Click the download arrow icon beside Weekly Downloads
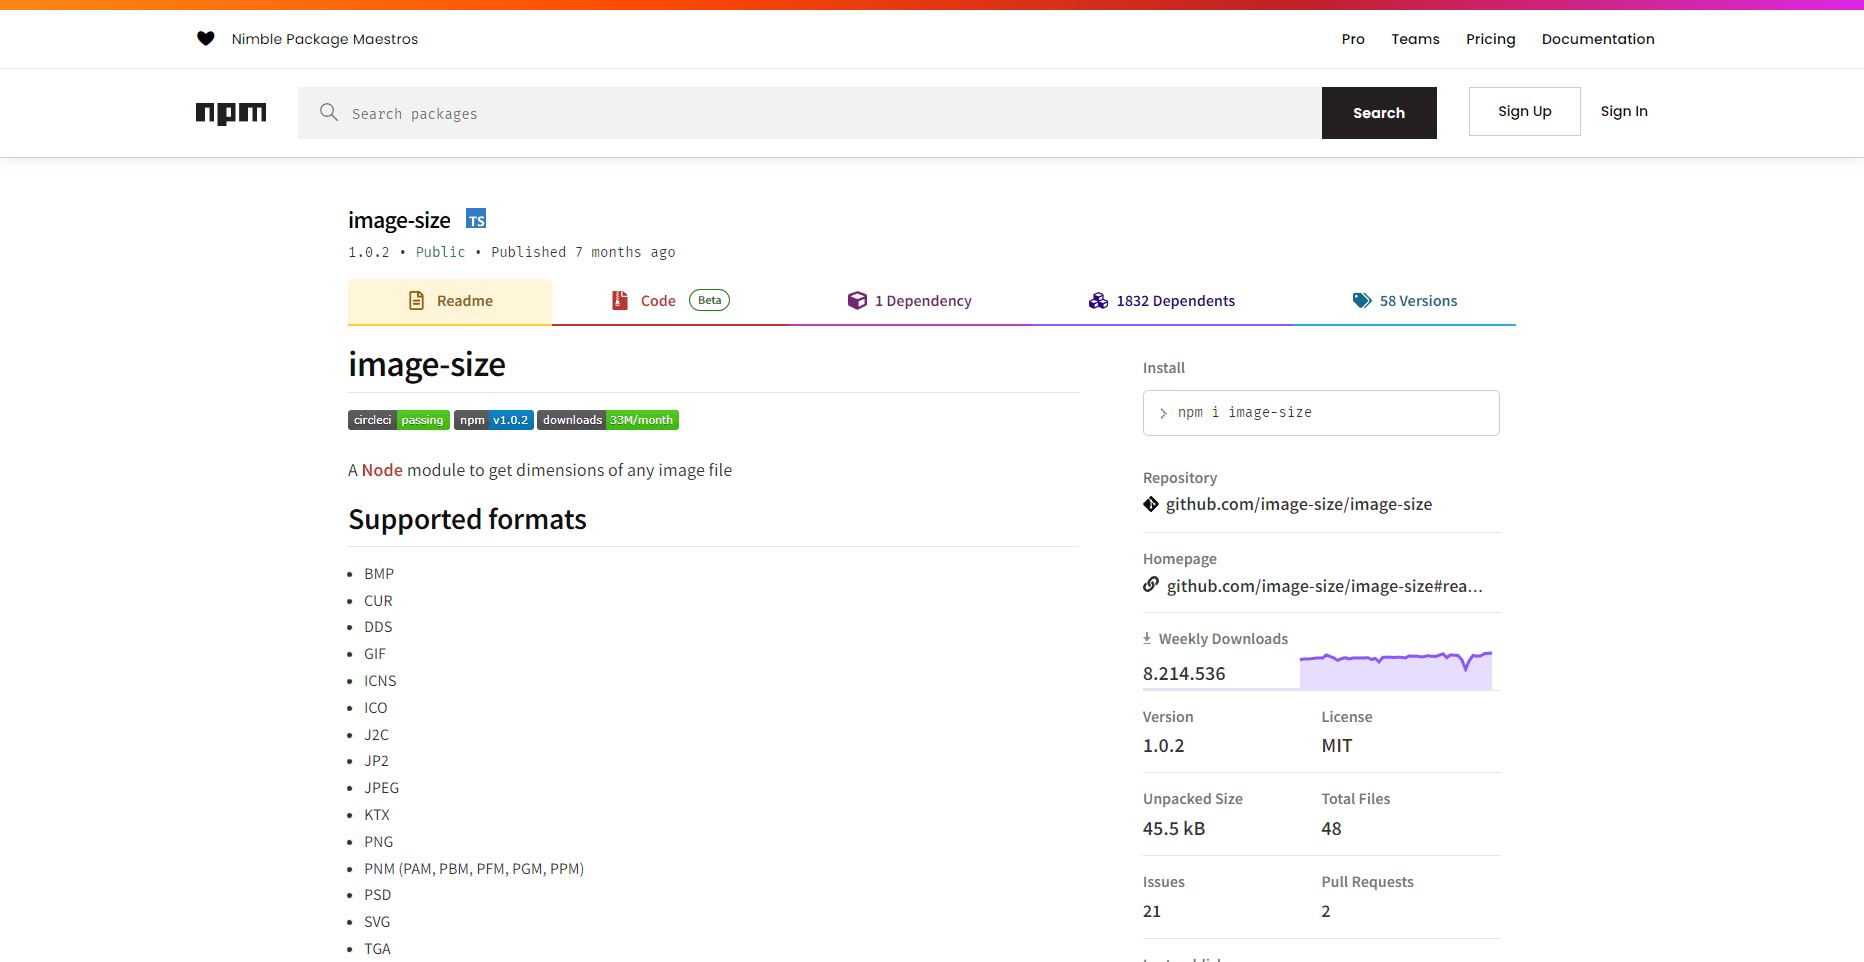 click(x=1147, y=638)
